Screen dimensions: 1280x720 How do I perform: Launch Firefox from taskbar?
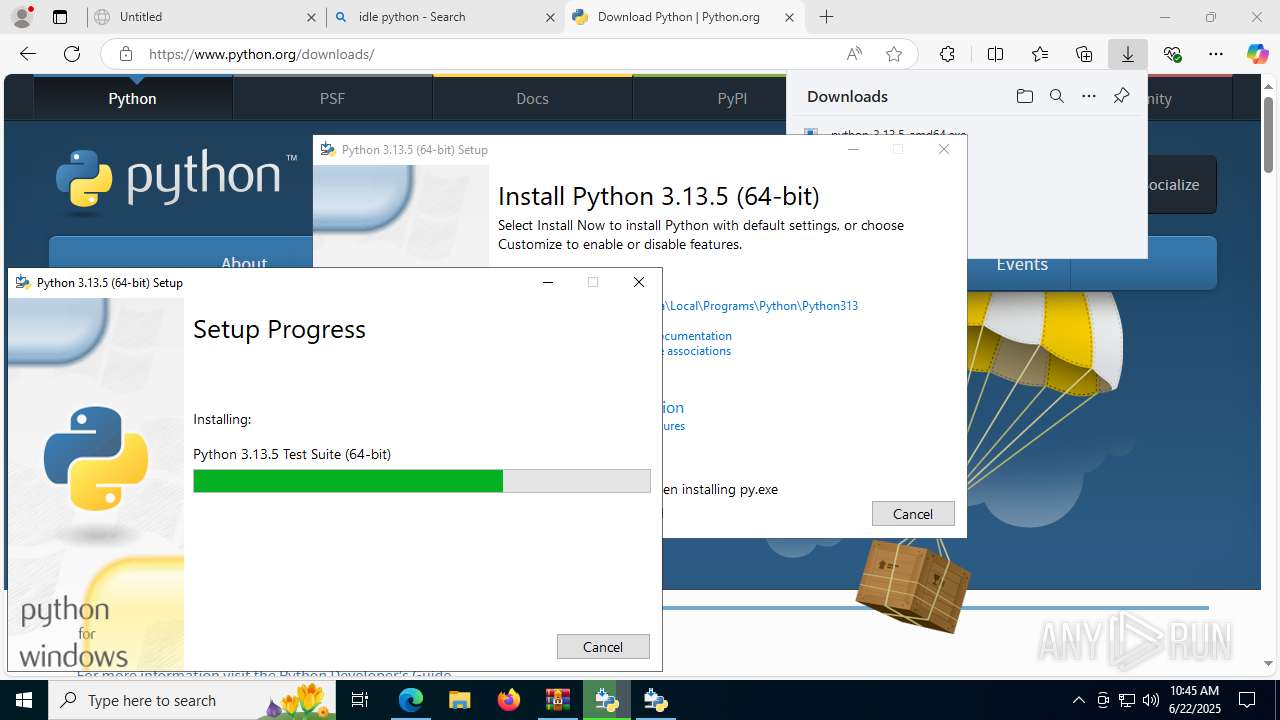click(508, 700)
